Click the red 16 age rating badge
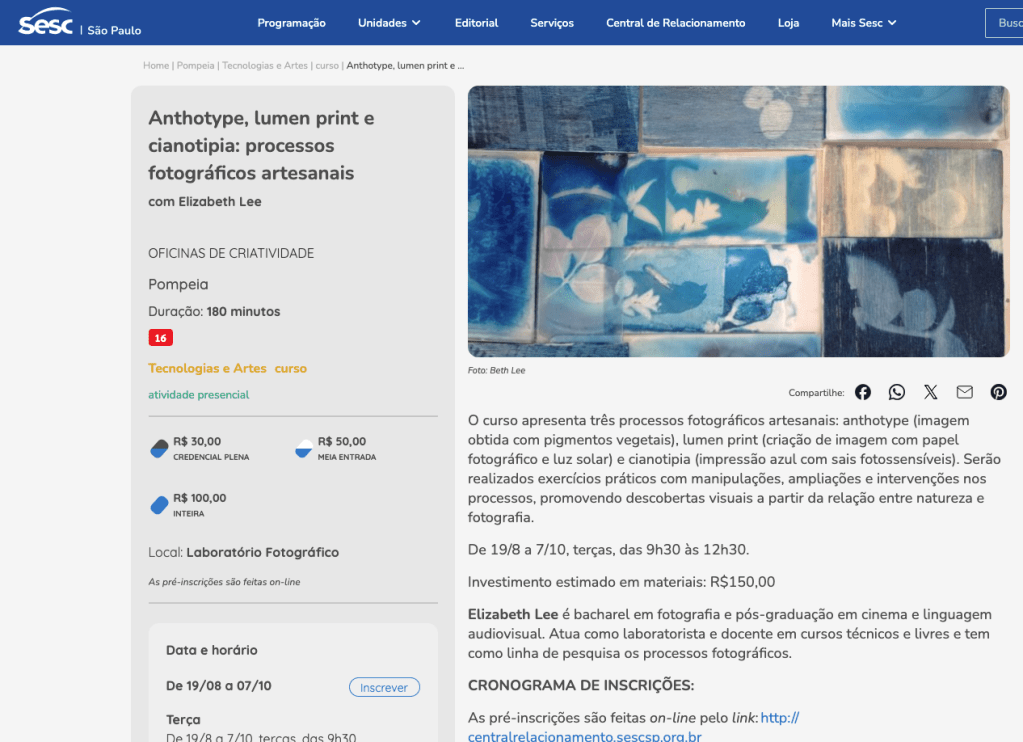The width and height of the screenshot is (1023, 742). [x=160, y=338]
